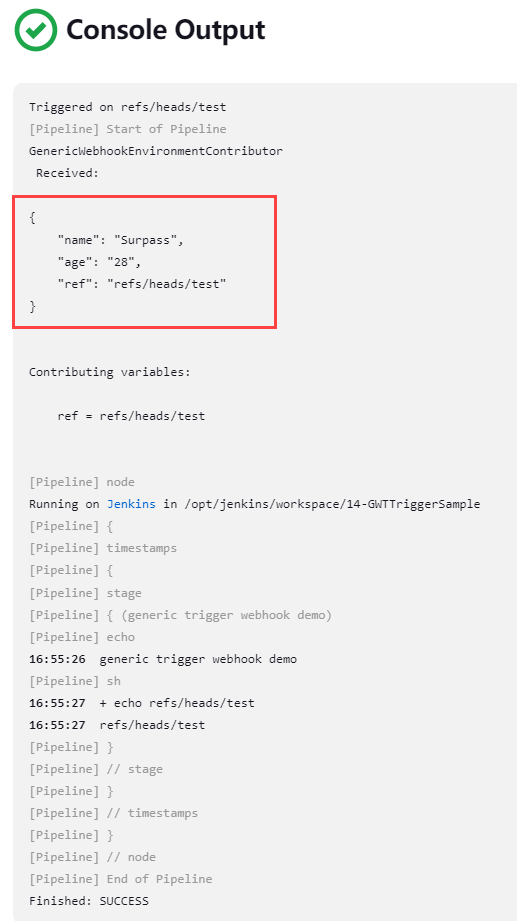Click the green success checkmark icon
Image resolution: width=517 pixels, height=921 pixels.
[35, 30]
